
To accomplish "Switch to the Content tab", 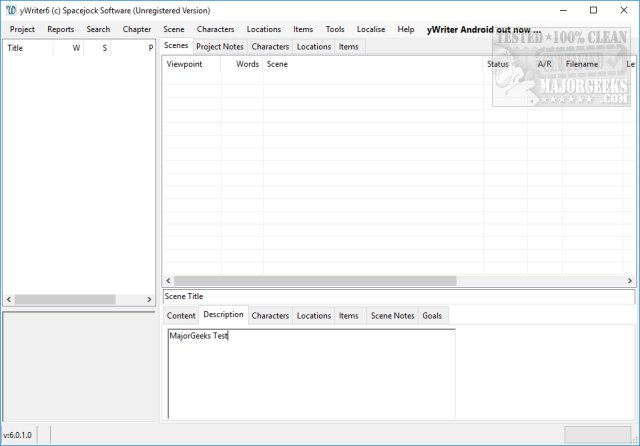I will click(x=181, y=316).
